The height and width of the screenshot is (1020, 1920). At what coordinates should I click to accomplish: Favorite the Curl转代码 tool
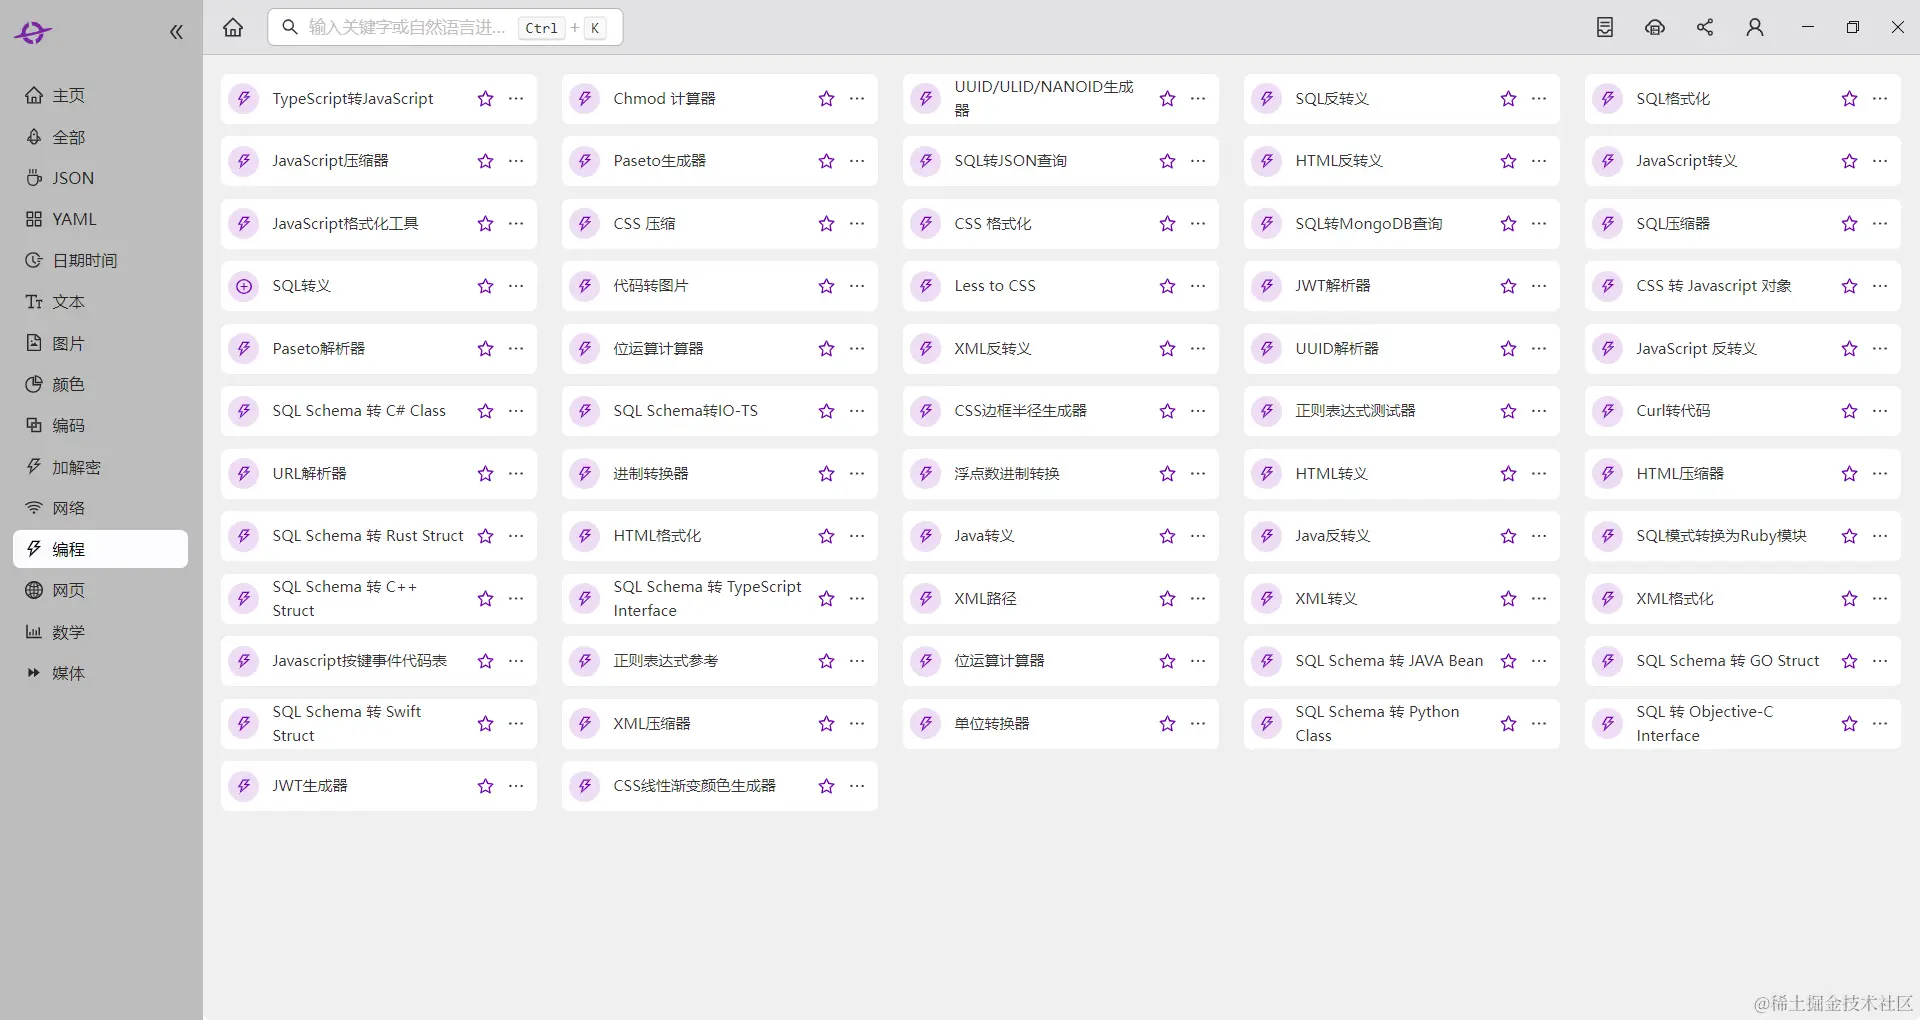1847,411
